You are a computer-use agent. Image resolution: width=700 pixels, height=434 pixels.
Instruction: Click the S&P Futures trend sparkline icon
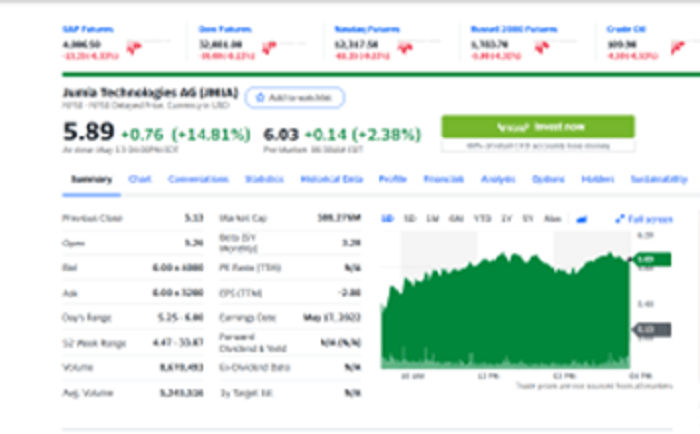[132, 46]
